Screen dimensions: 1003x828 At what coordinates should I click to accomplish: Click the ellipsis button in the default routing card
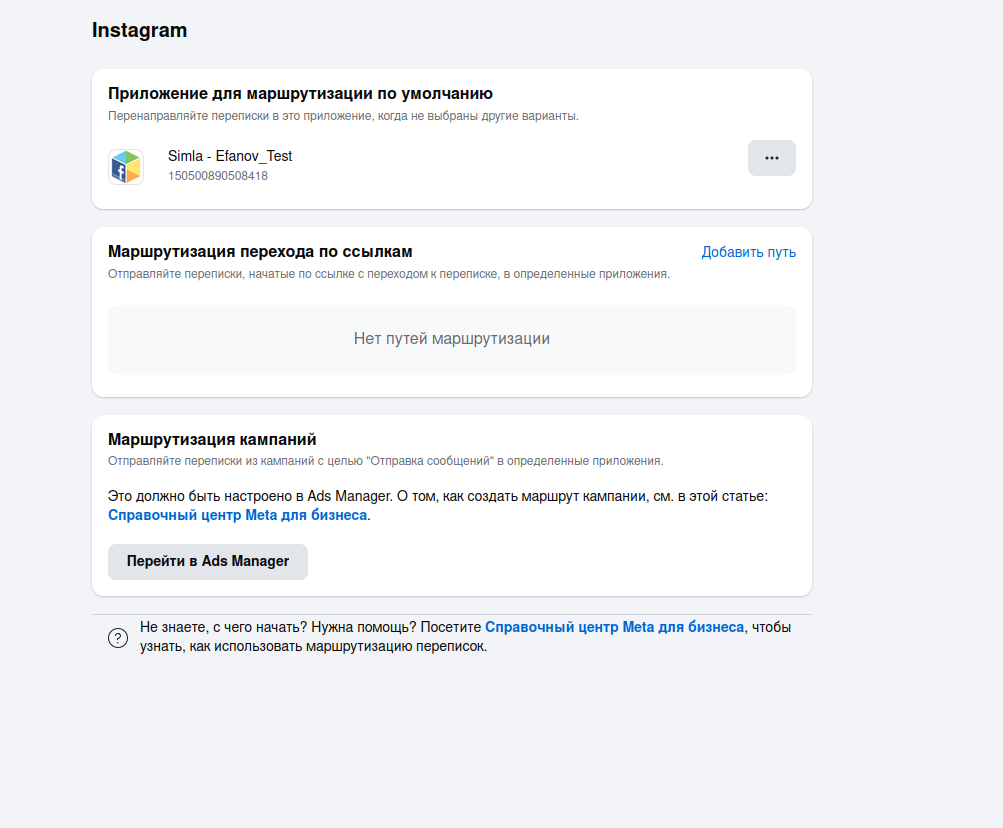pyautogui.click(x=771, y=158)
